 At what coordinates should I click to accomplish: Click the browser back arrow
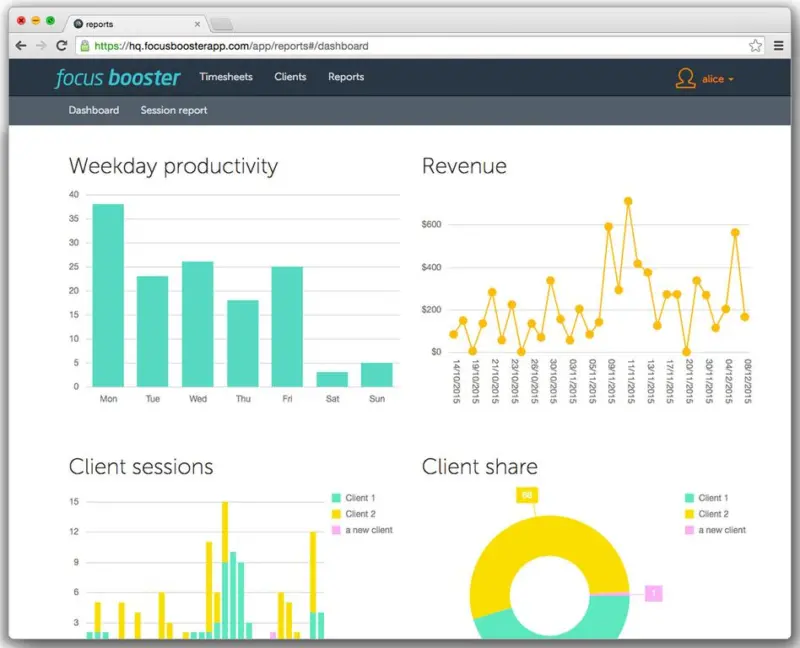coord(21,46)
